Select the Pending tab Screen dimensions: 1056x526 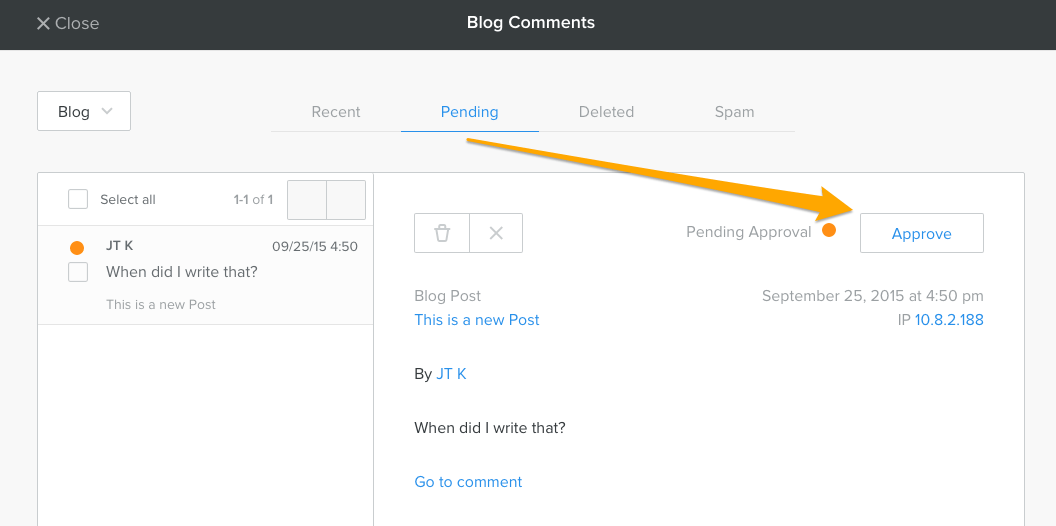[x=469, y=112]
